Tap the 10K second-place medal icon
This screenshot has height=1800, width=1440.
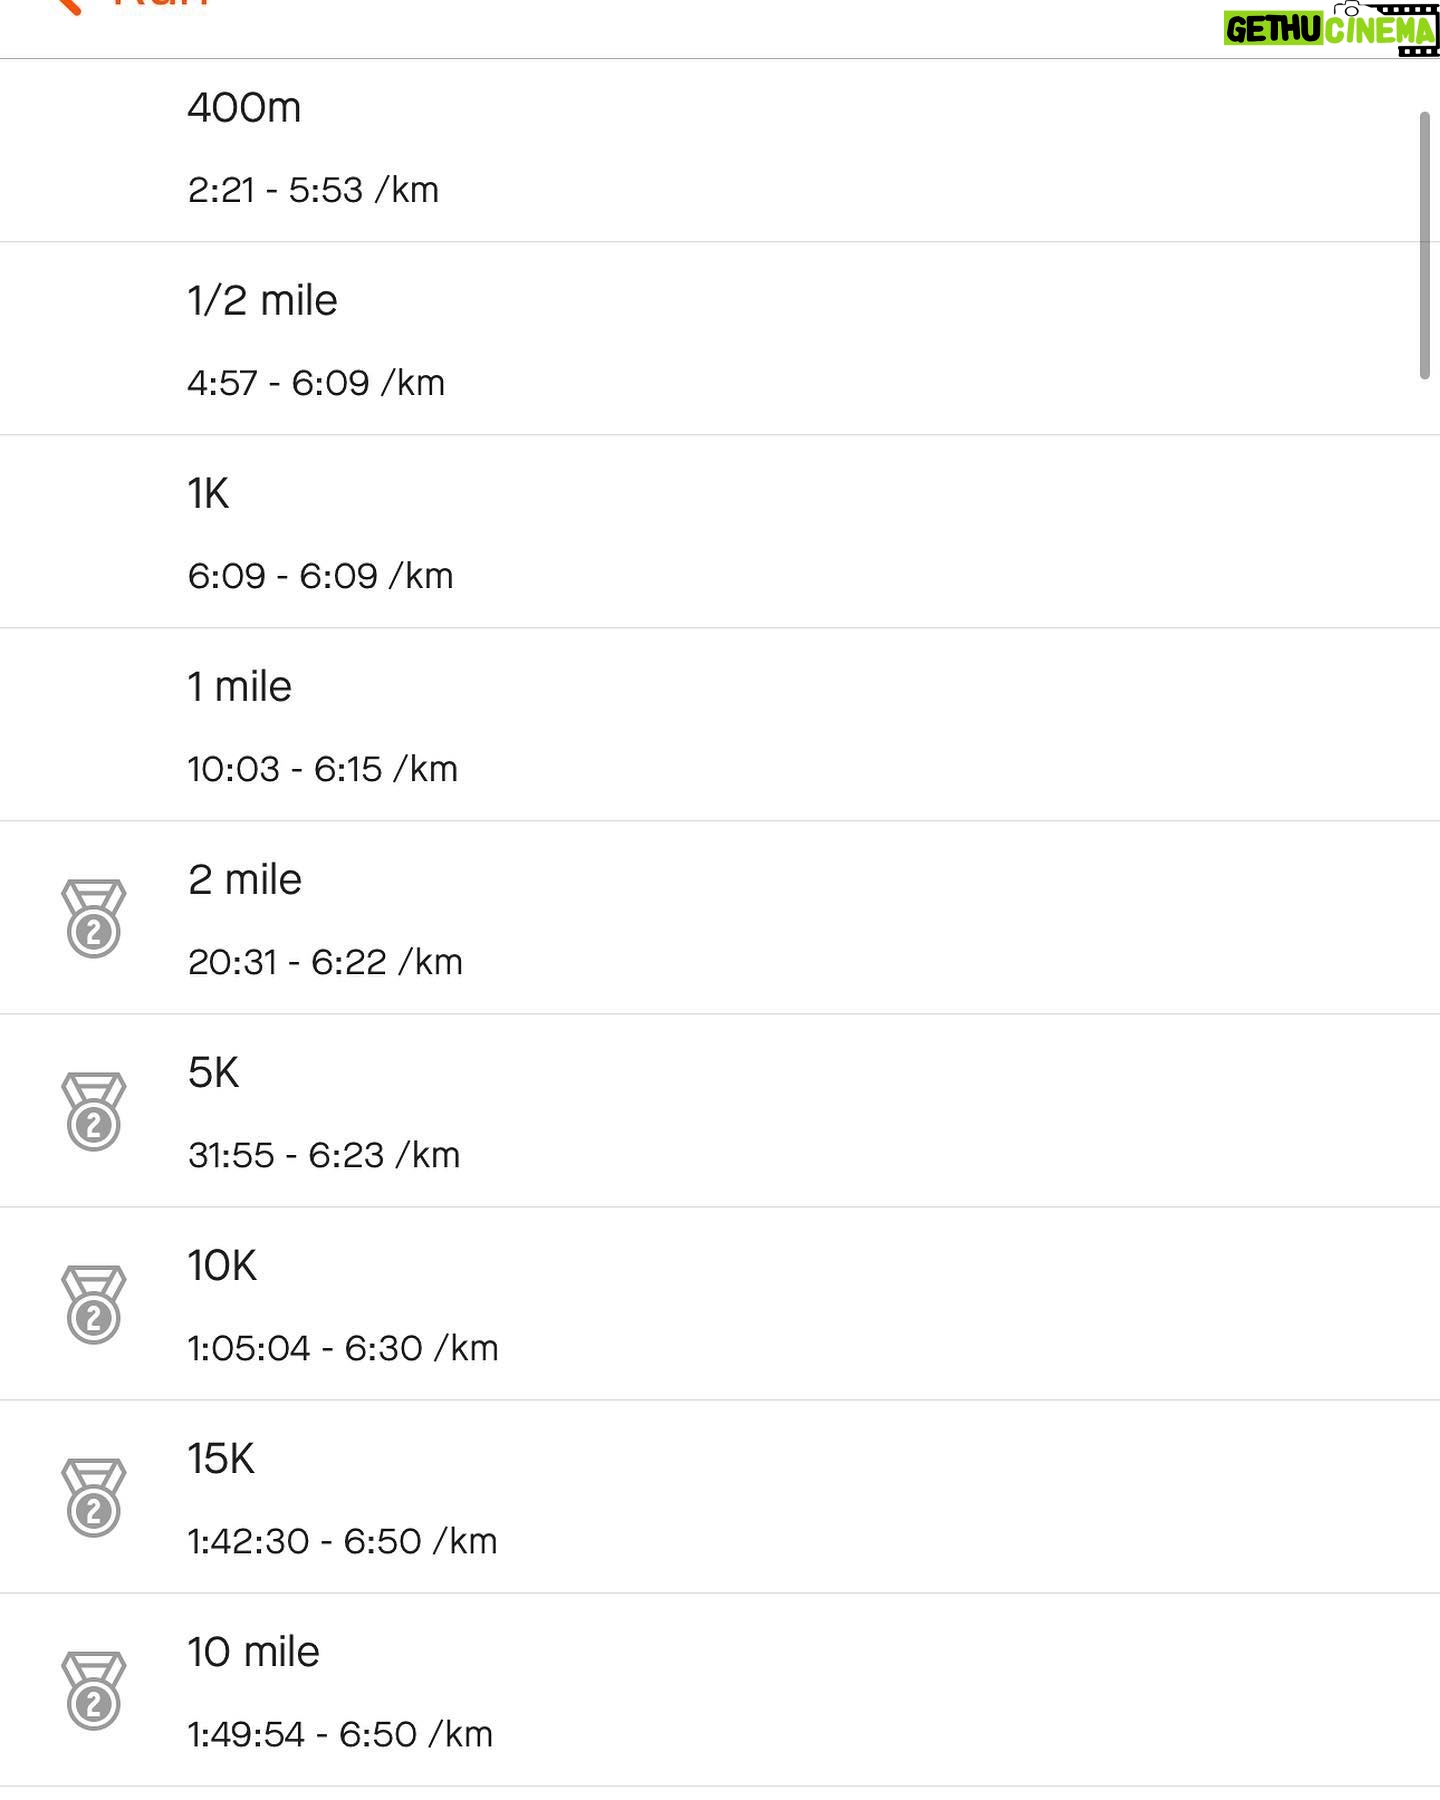coord(94,1304)
